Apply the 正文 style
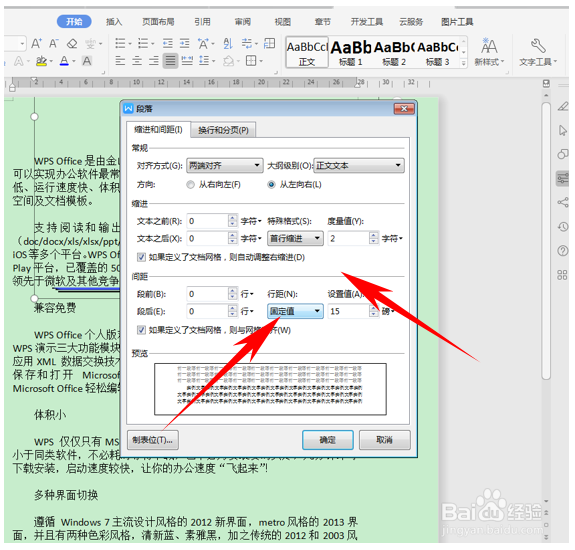 click(x=307, y=52)
